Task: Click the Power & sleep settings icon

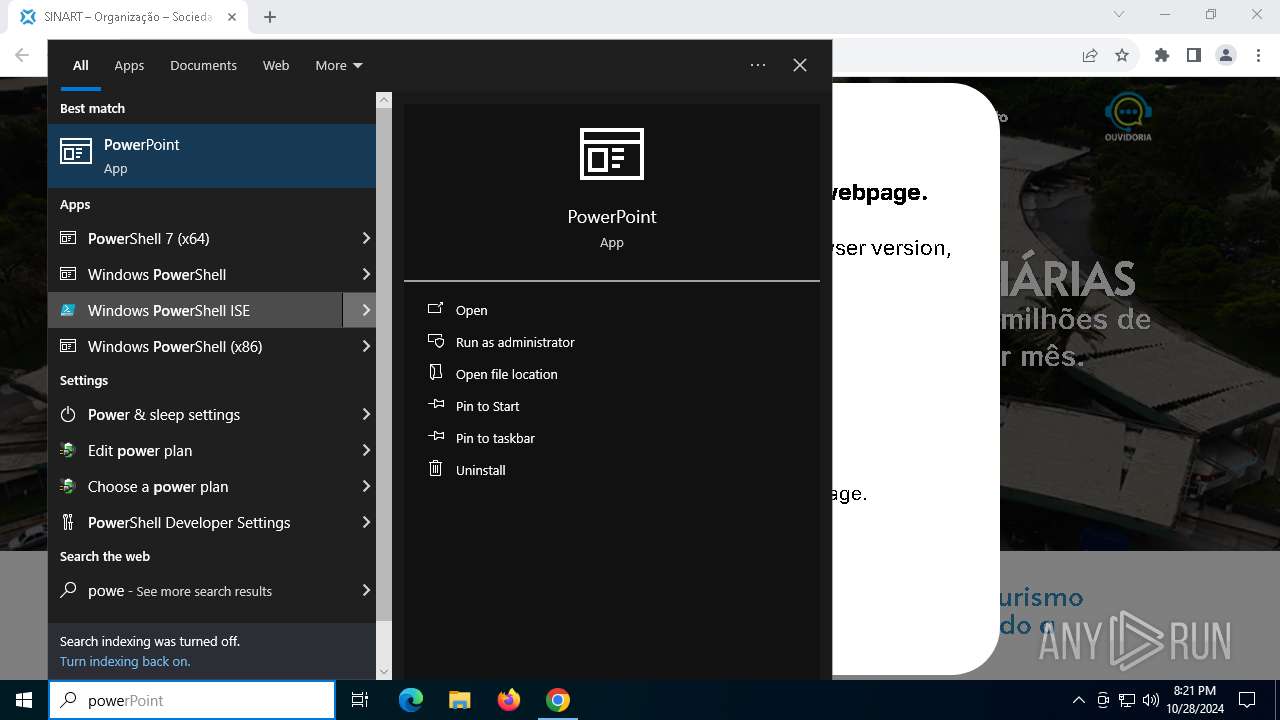Action: tap(68, 414)
